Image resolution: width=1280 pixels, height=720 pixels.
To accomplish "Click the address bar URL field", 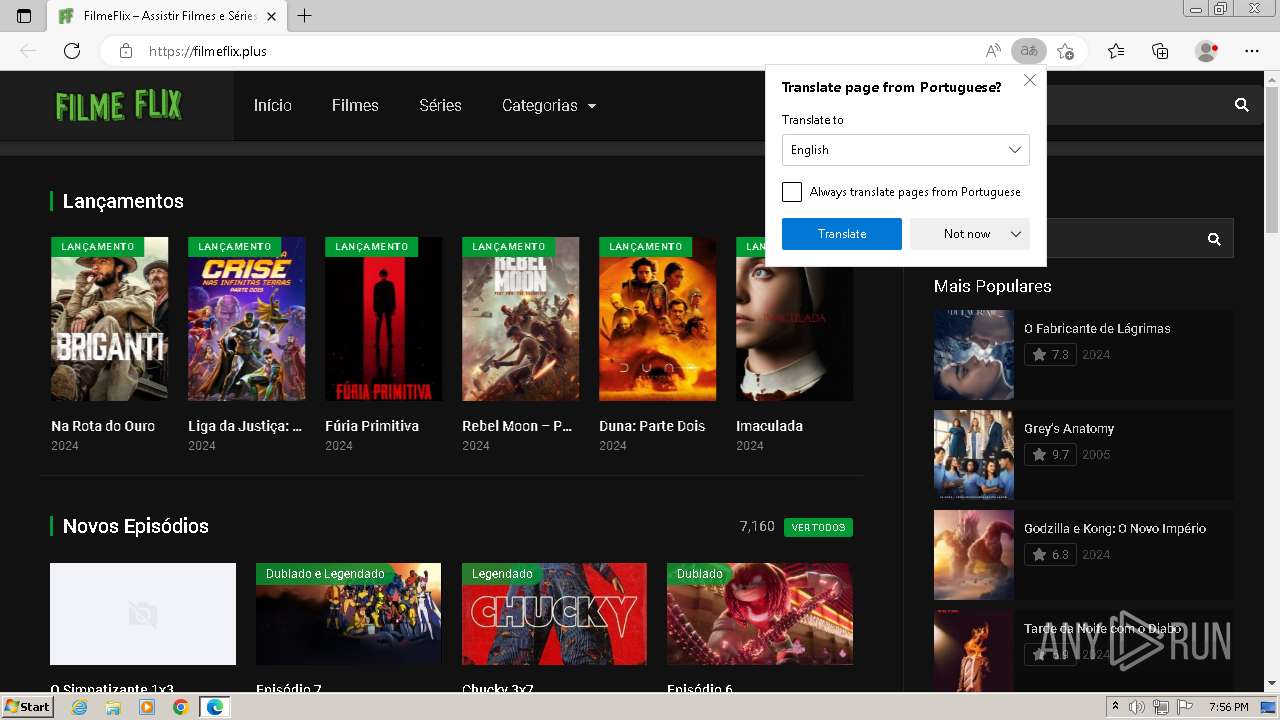I will coord(560,51).
